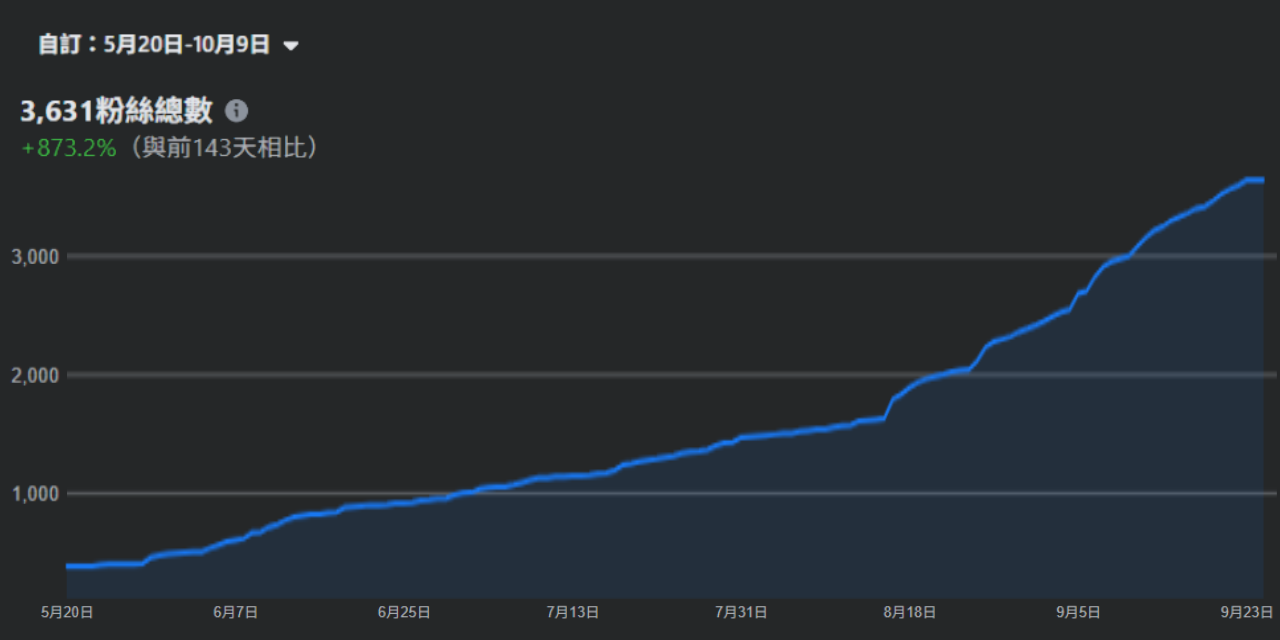Select the 3,631粉絲總數 heading
This screenshot has height=640, width=1280.
click(x=117, y=111)
